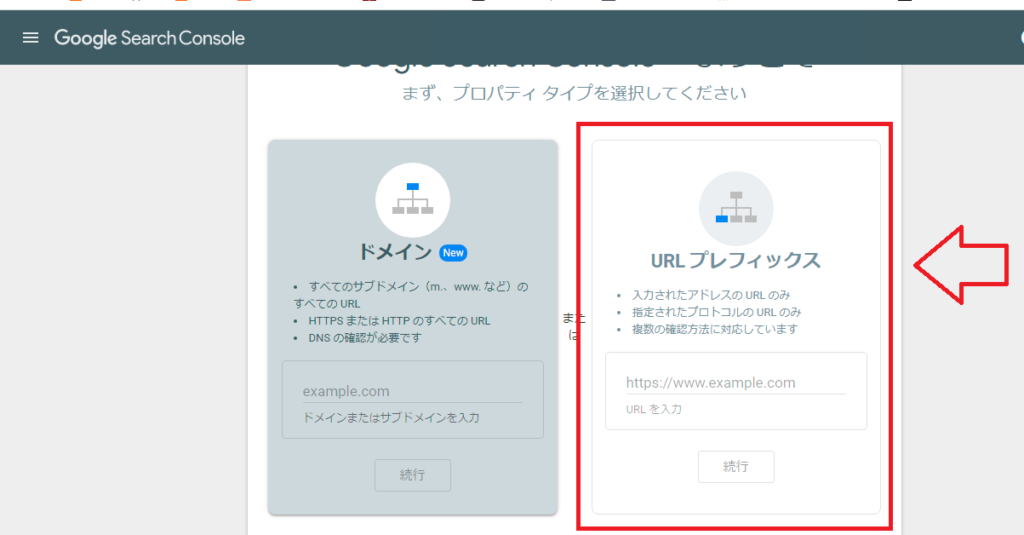Image resolution: width=1024 pixels, height=535 pixels.
Task: Click the domain property sitemap icon
Action: click(413, 199)
